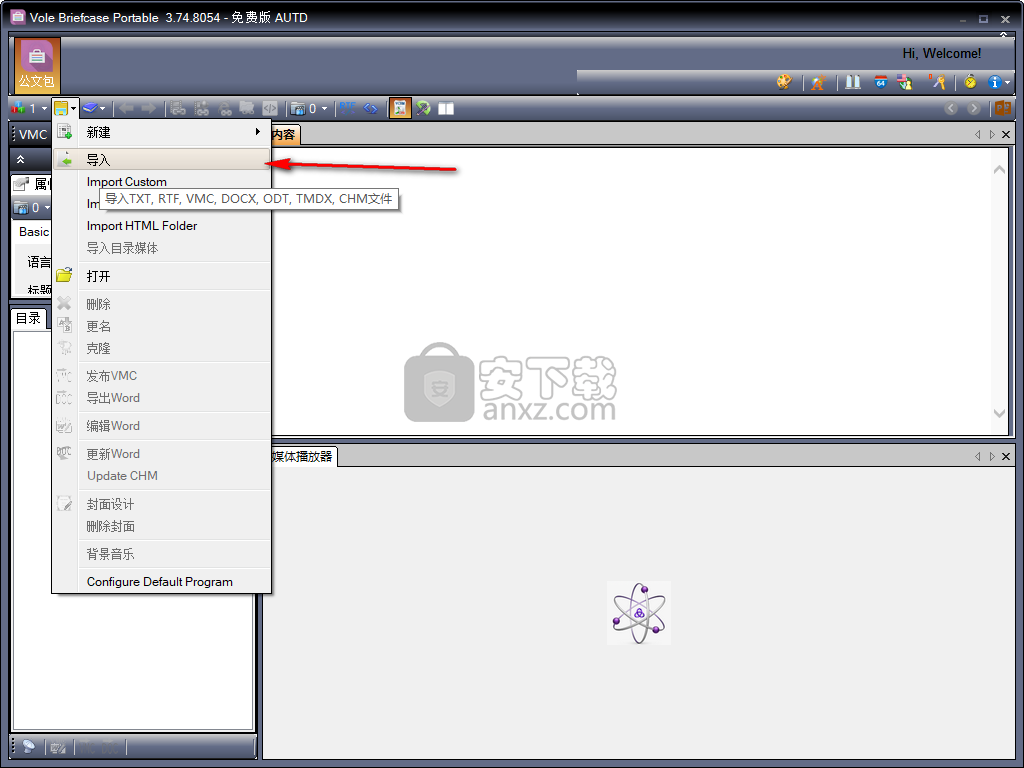Click 更名 rename menu item

[x=161, y=327]
